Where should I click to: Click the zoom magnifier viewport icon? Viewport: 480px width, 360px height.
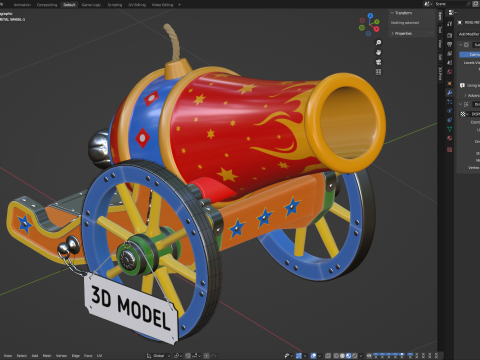[x=378, y=43]
